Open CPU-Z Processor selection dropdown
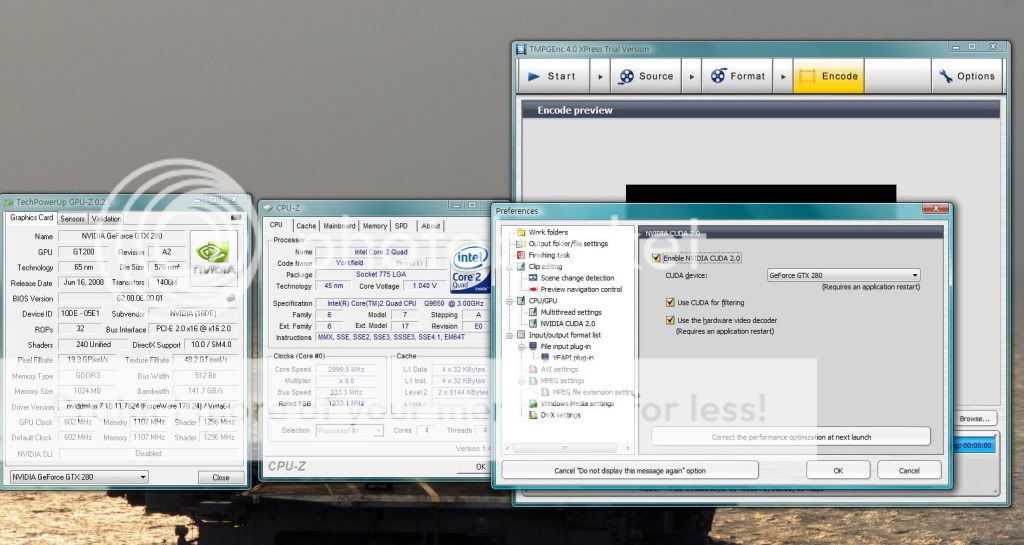Screen dimensions: 1024x545 pyautogui.click(x=349, y=431)
